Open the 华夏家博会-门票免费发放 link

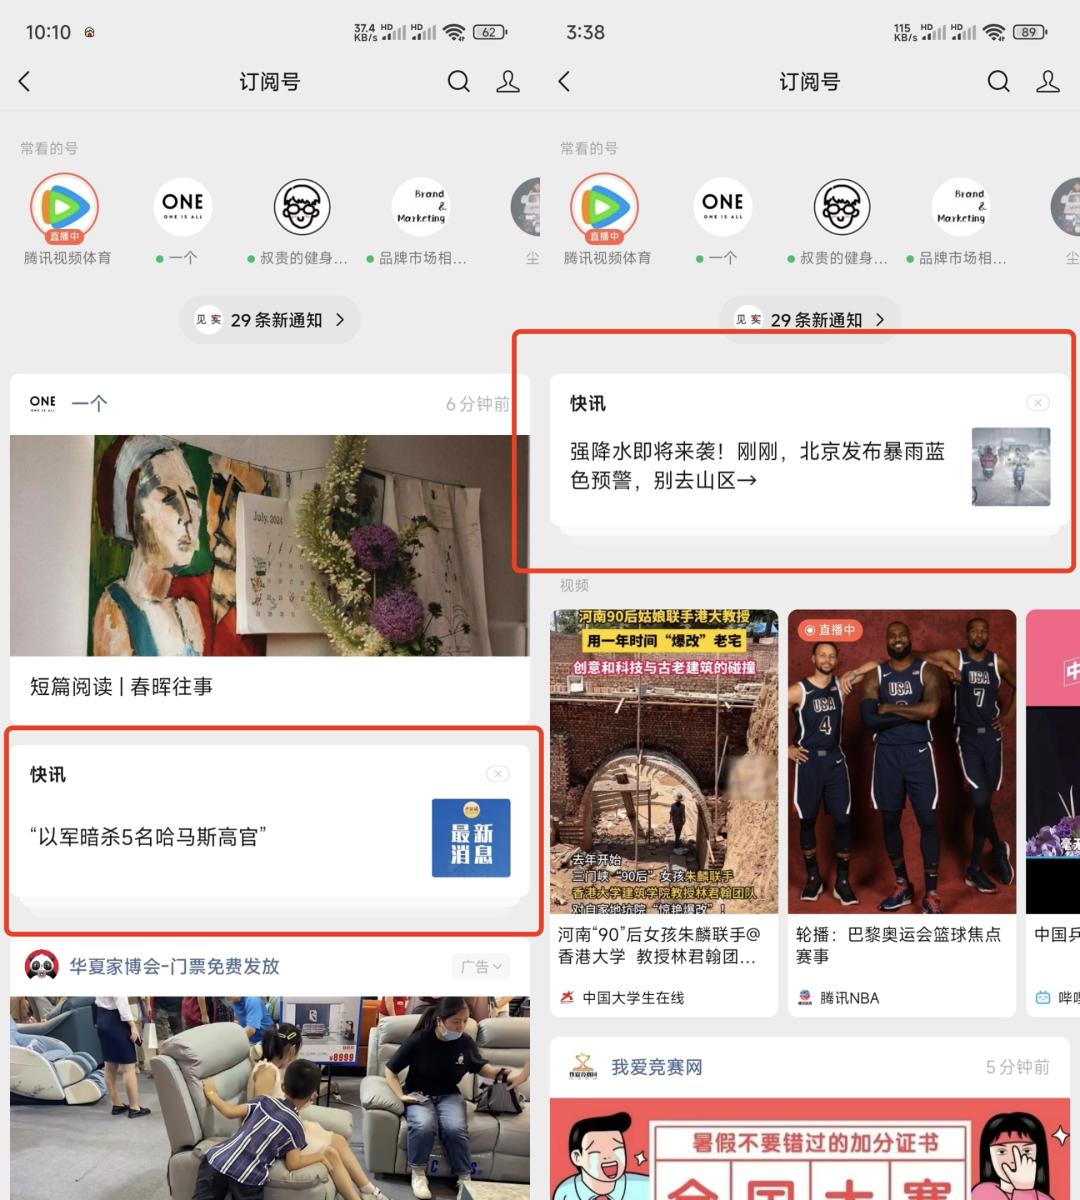click(174, 966)
